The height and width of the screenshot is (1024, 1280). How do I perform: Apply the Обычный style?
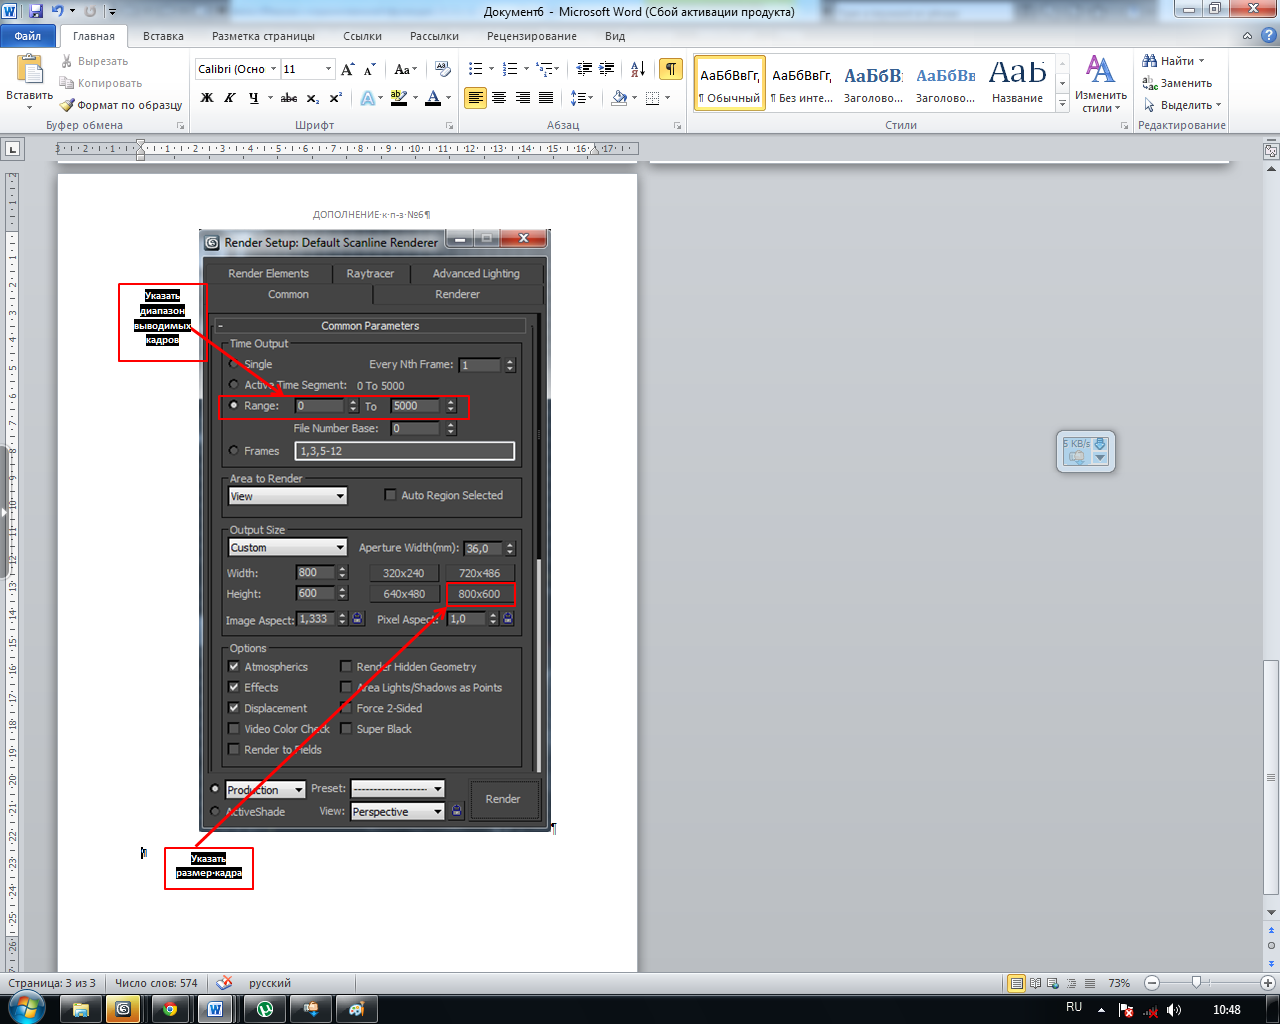[x=730, y=83]
